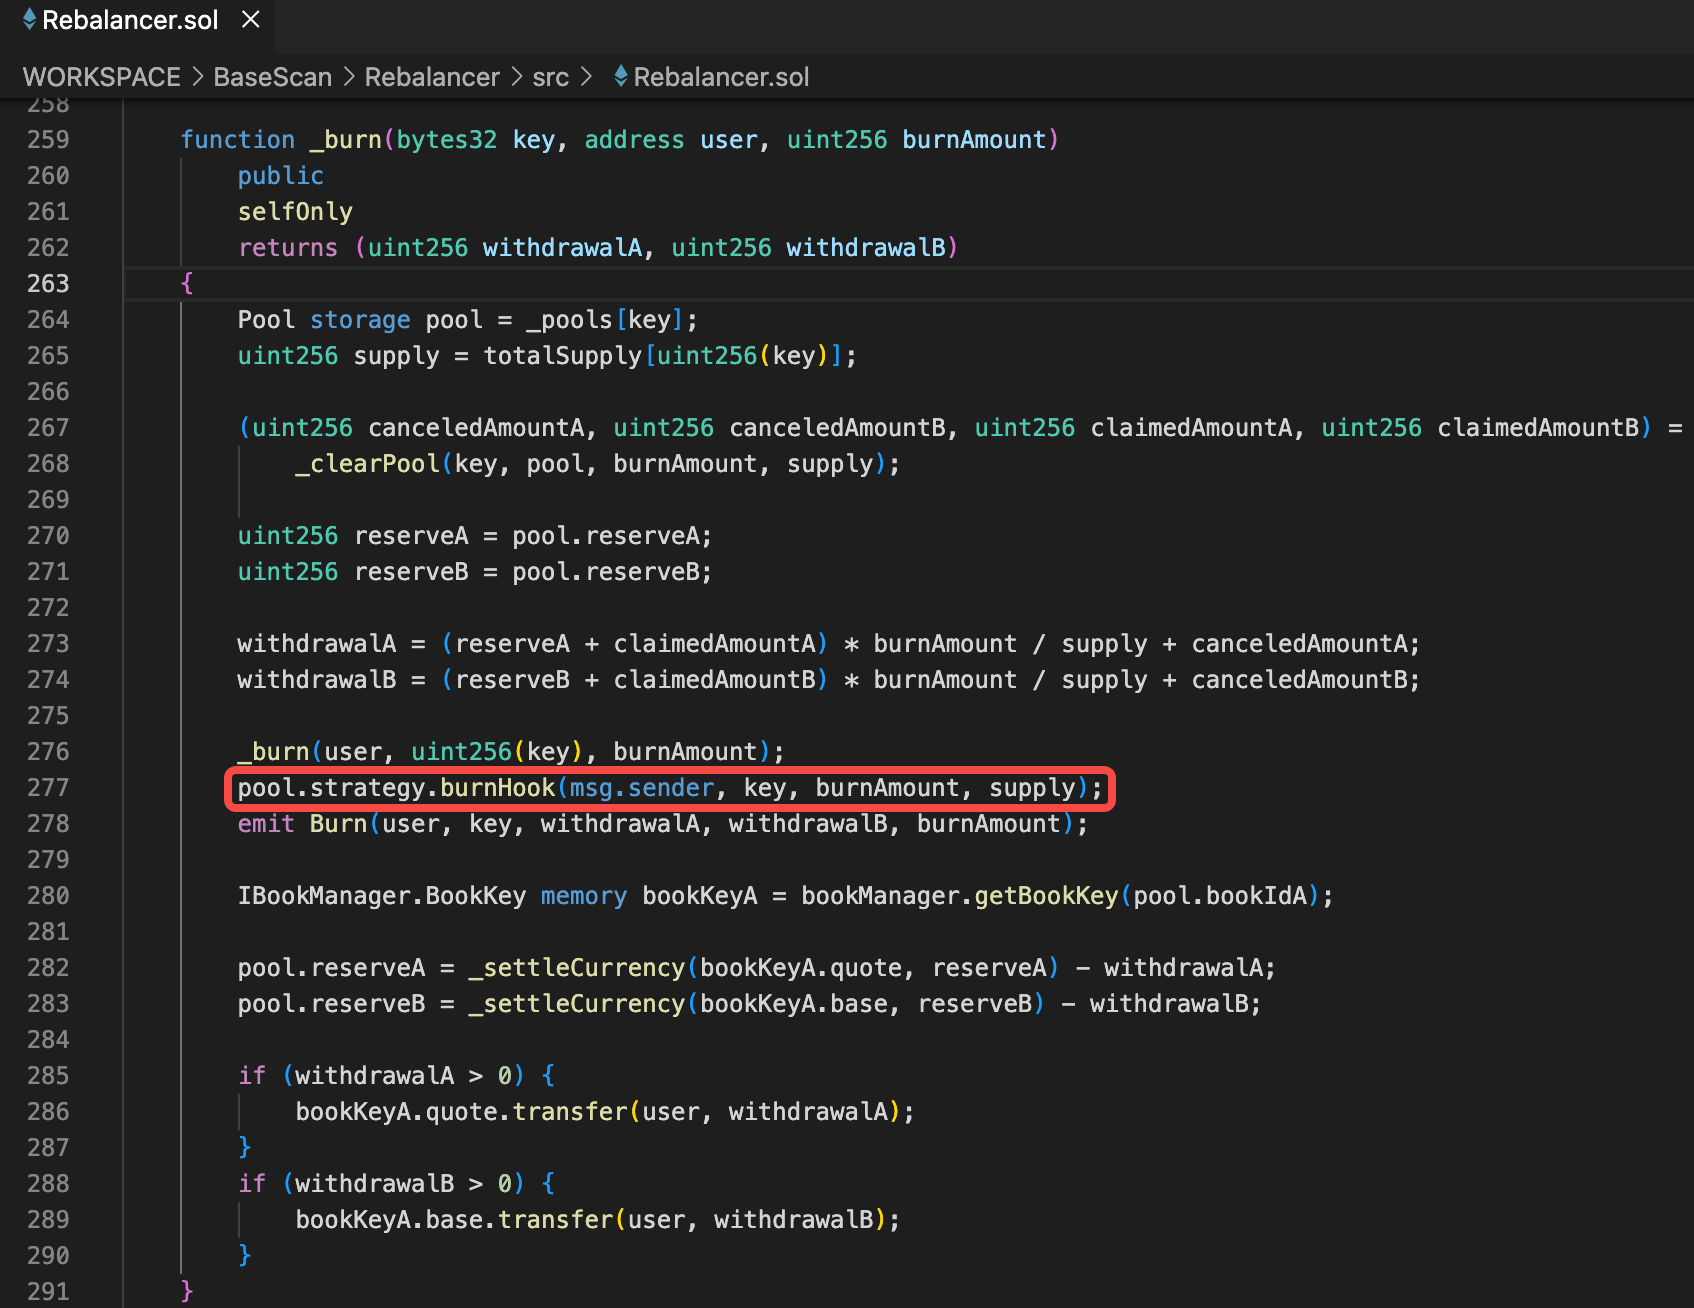Click bookKeyA.base.transfer on line 289
Viewport: 1694px width, 1308px height.
point(454,1220)
